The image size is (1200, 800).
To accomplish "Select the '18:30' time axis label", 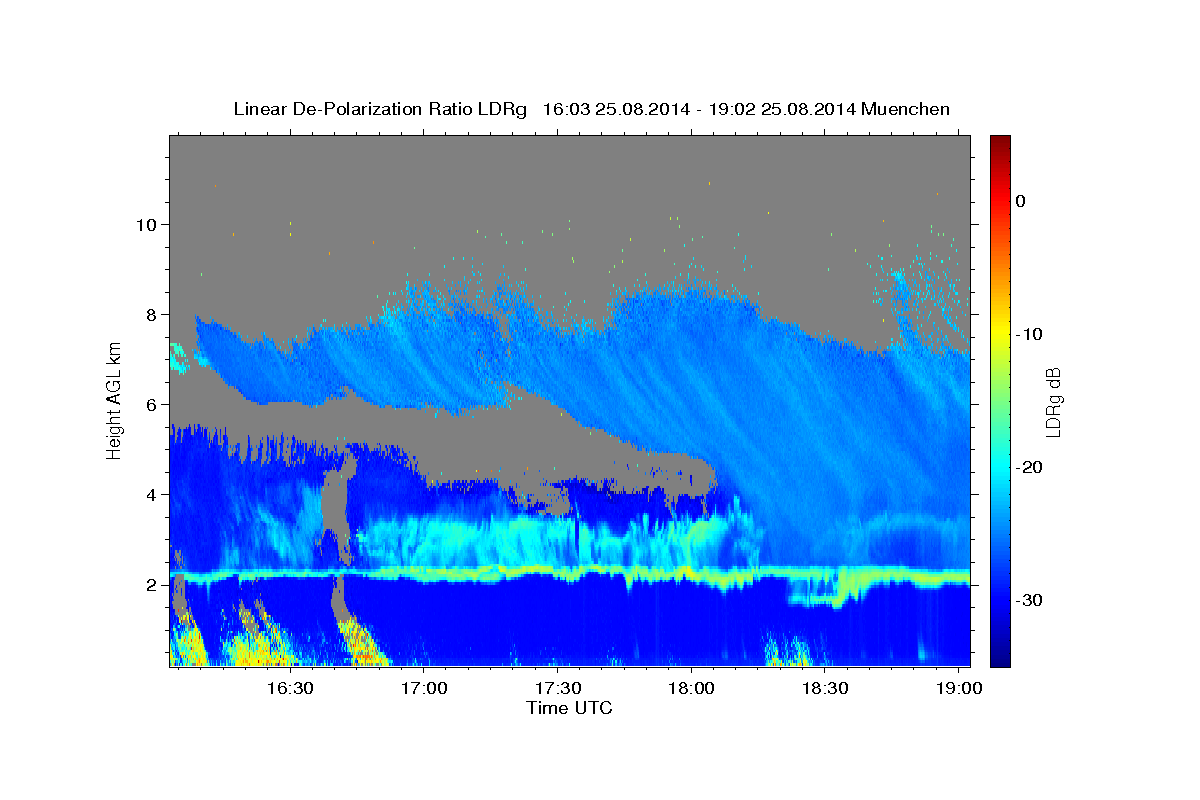I will 825,689.
